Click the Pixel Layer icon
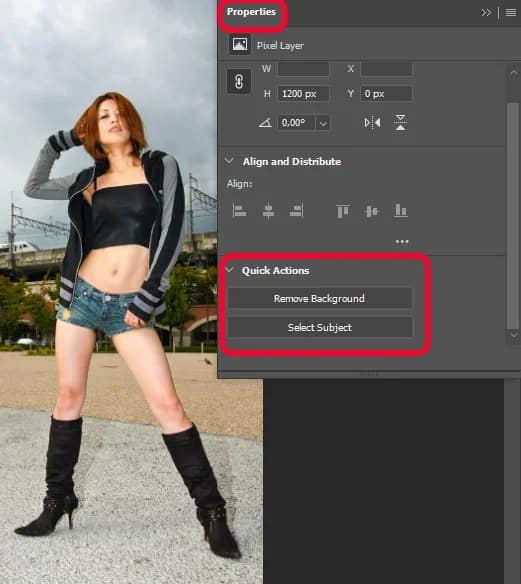Viewport: 521px width, 584px height. [x=239, y=45]
